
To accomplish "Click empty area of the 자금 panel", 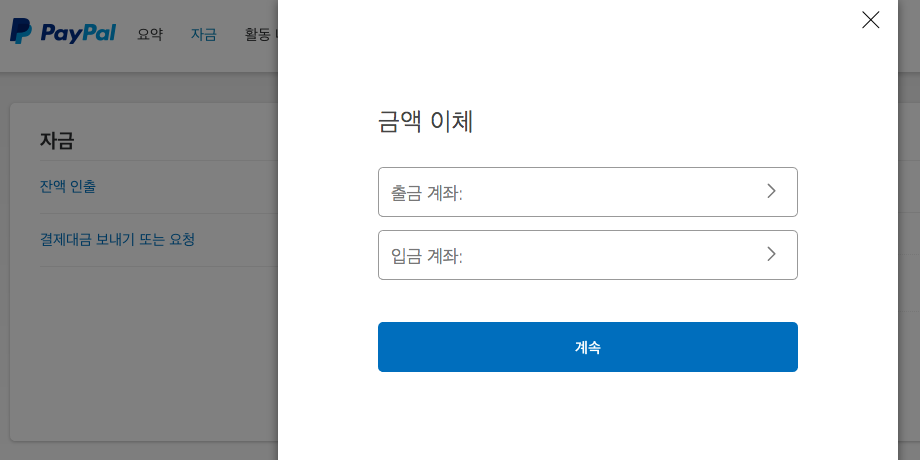I will point(140,350).
